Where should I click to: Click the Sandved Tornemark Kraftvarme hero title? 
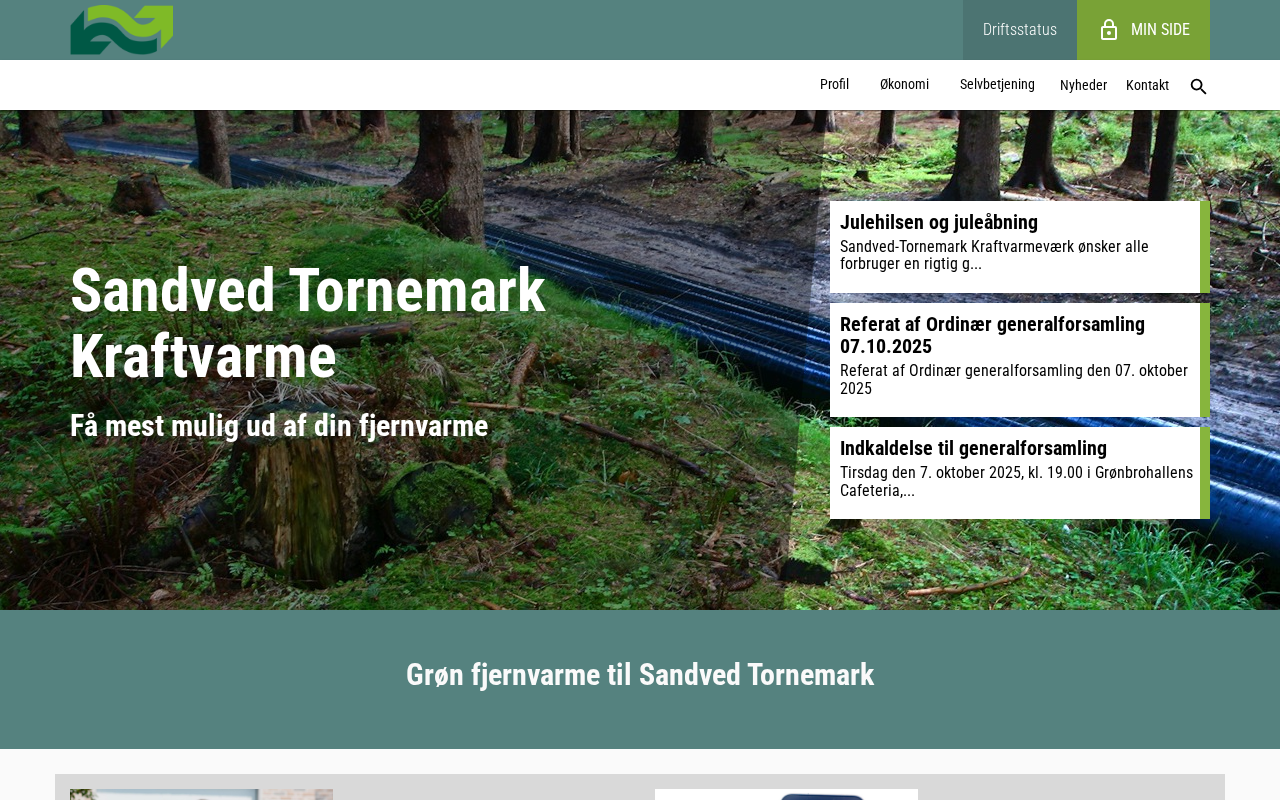[x=308, y=323]
